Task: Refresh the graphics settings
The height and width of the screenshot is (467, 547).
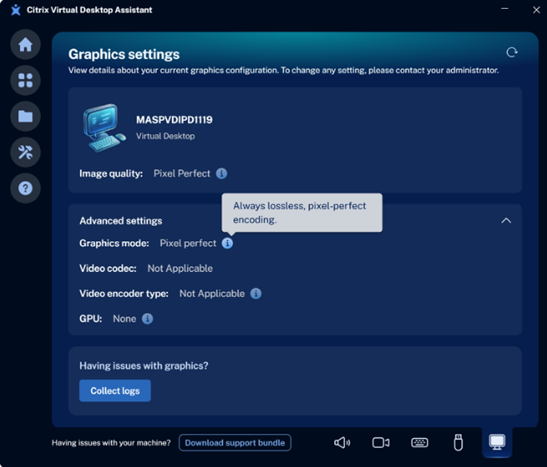Action: [x=512, y=52]
